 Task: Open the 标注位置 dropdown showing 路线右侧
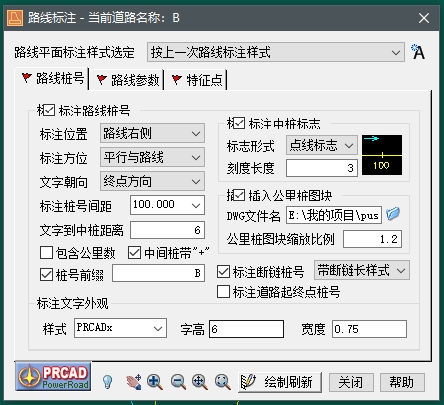[x=152, y=133]
